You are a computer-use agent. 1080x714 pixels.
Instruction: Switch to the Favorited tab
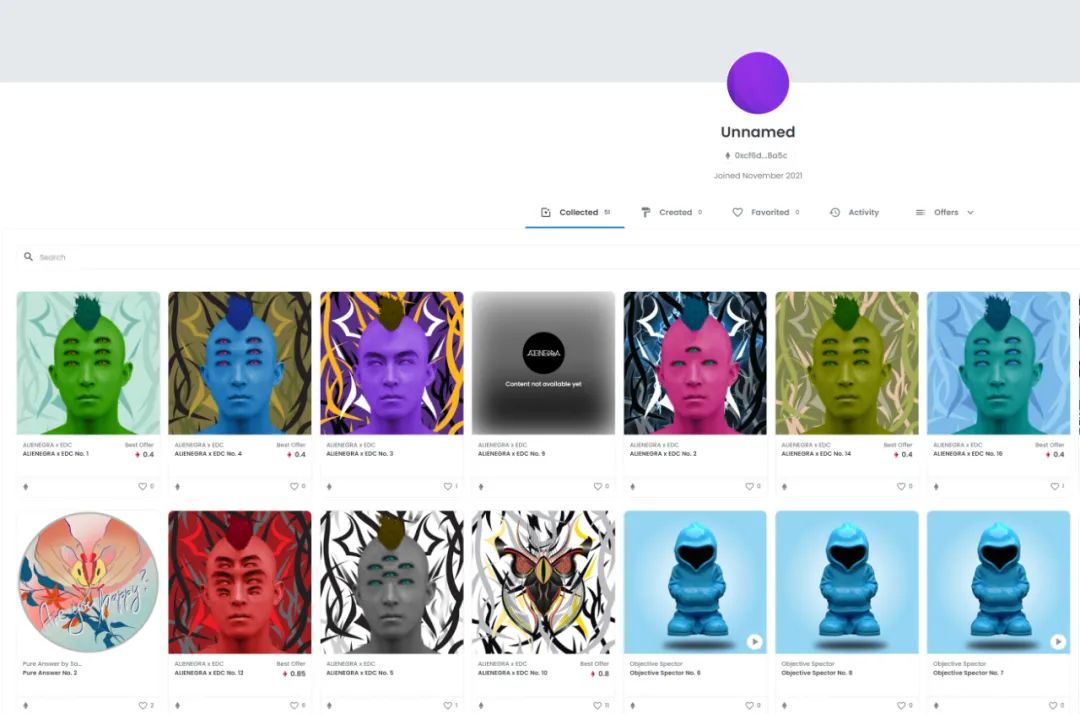coord(765,212)
